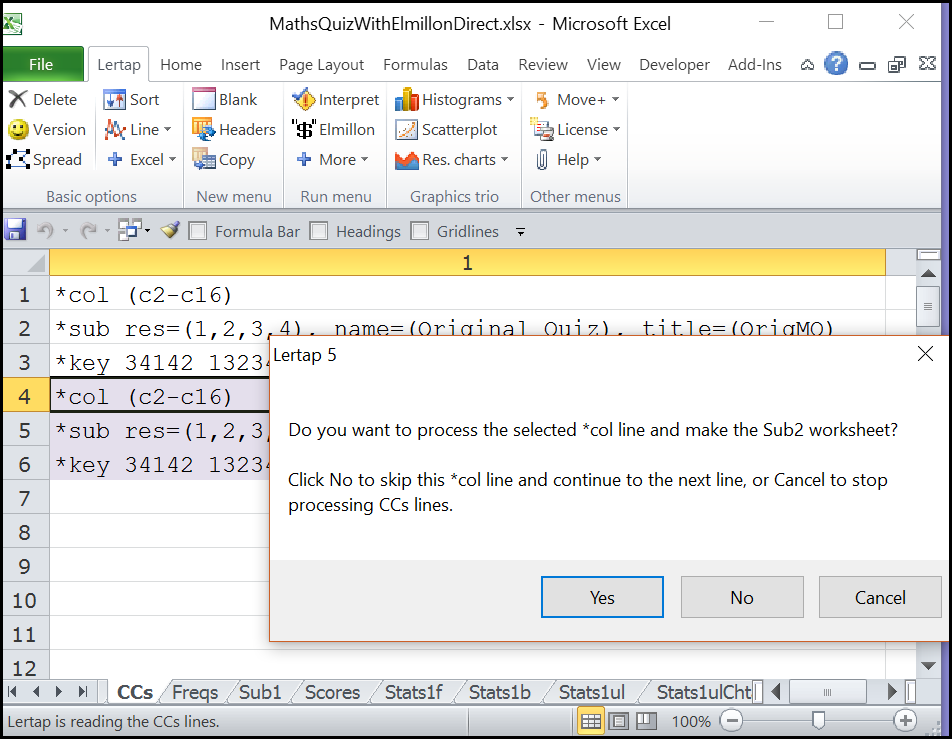The width and height of the screenshot is (952, 739).
Task: Open Customize Quick Access Toolbar dropdown
Action: coord(520,231)
